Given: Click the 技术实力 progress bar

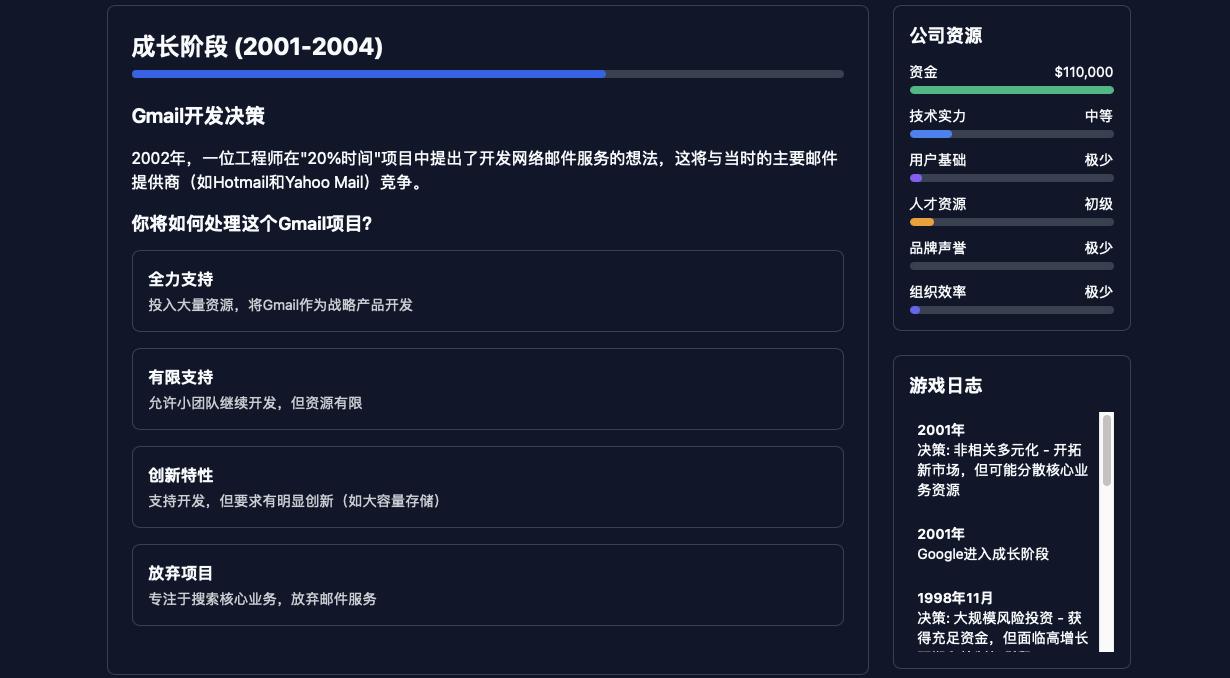Looking at the screenshot, I should (1011, 134).
